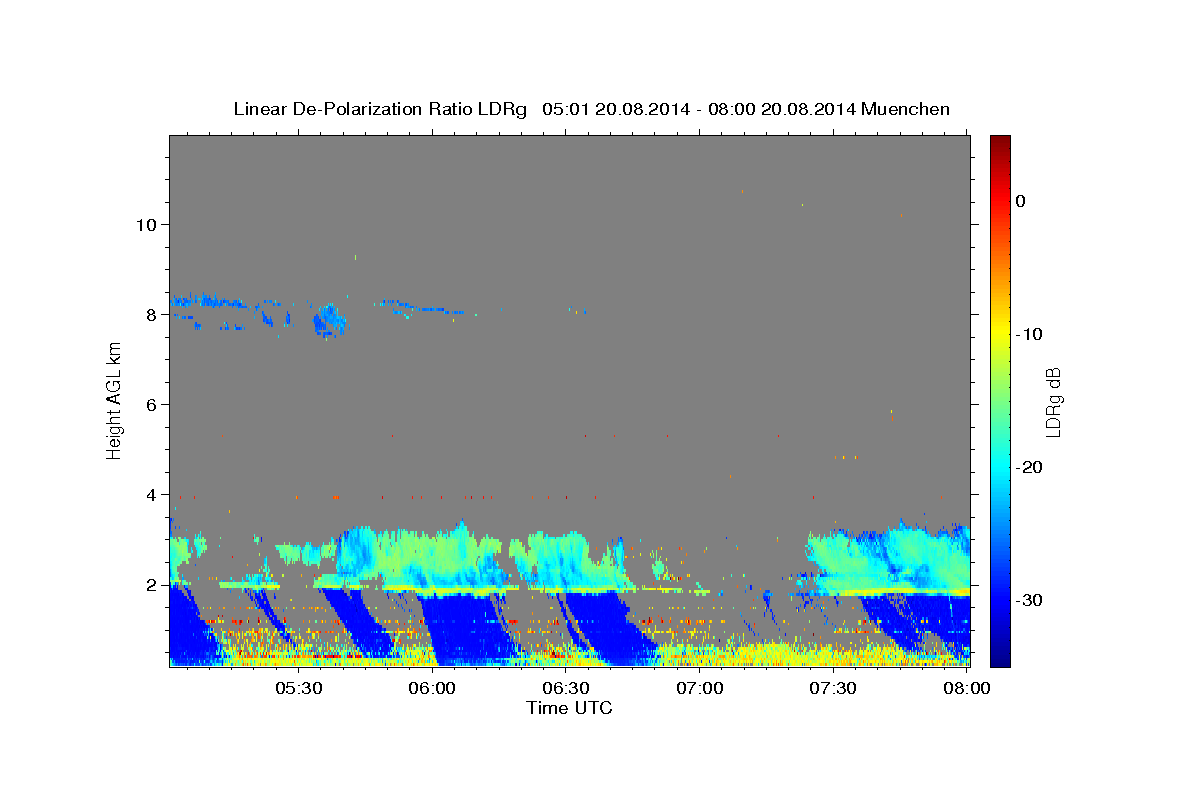This screenshot has height=800, width=1200.
Task: Click the '06:30' time tick label
Action: [566, 688]
